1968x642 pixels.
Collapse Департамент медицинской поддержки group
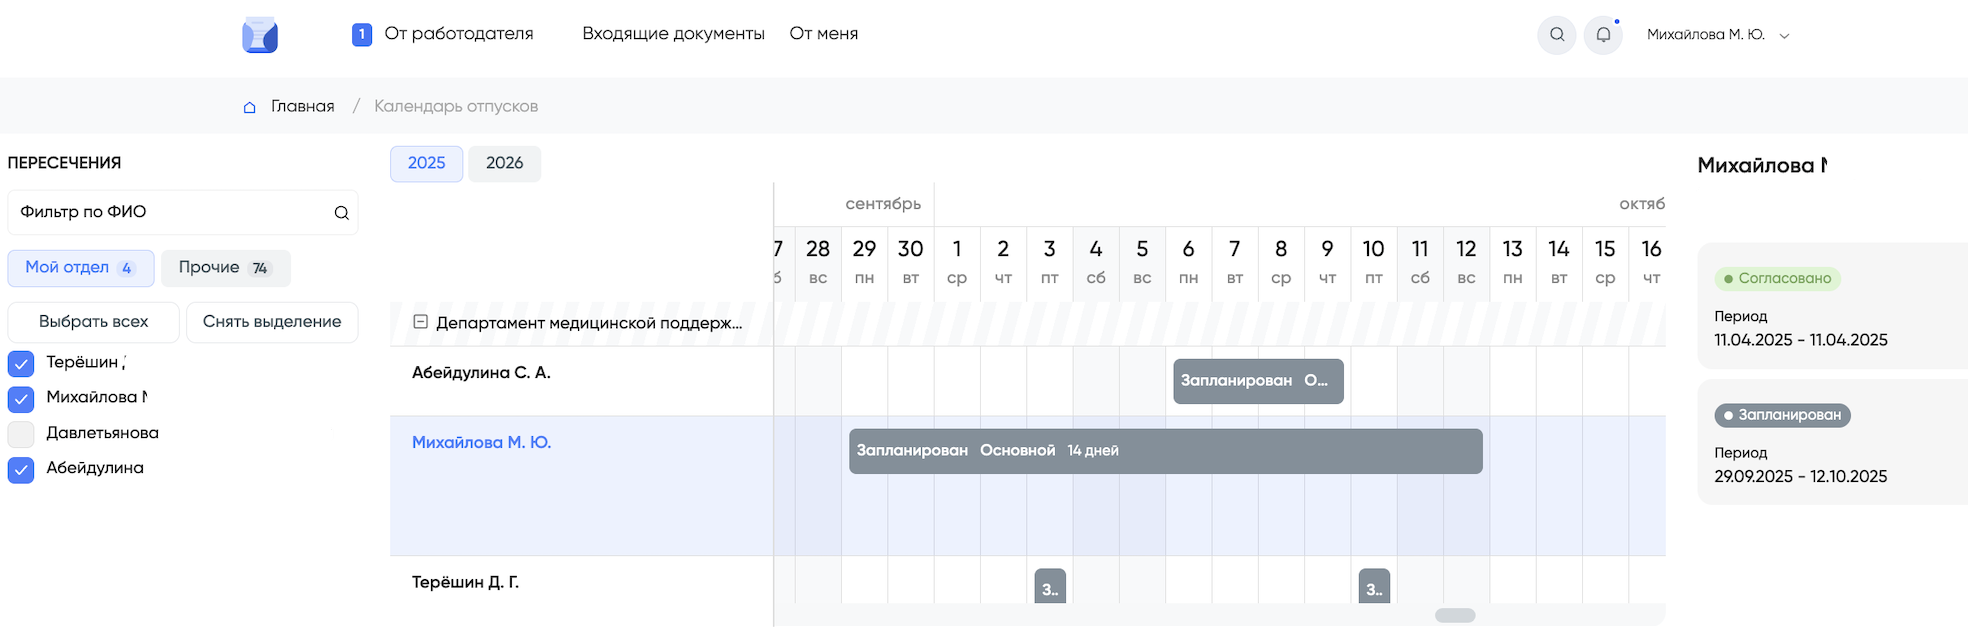point(421,322)
